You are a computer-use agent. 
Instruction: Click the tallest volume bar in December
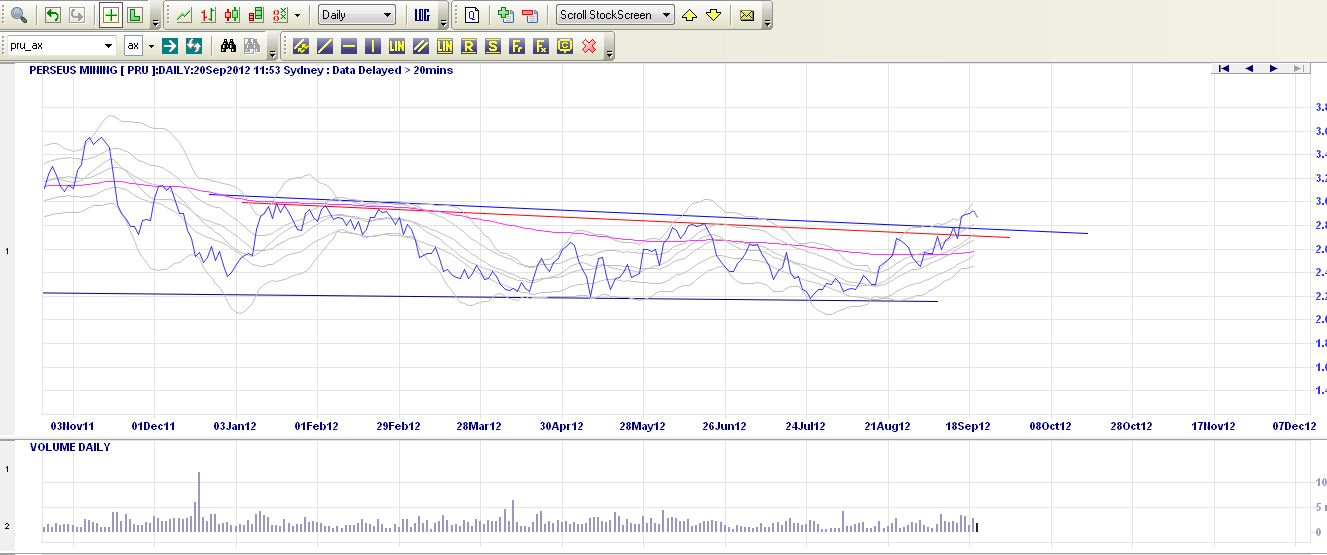coord(199,500)
